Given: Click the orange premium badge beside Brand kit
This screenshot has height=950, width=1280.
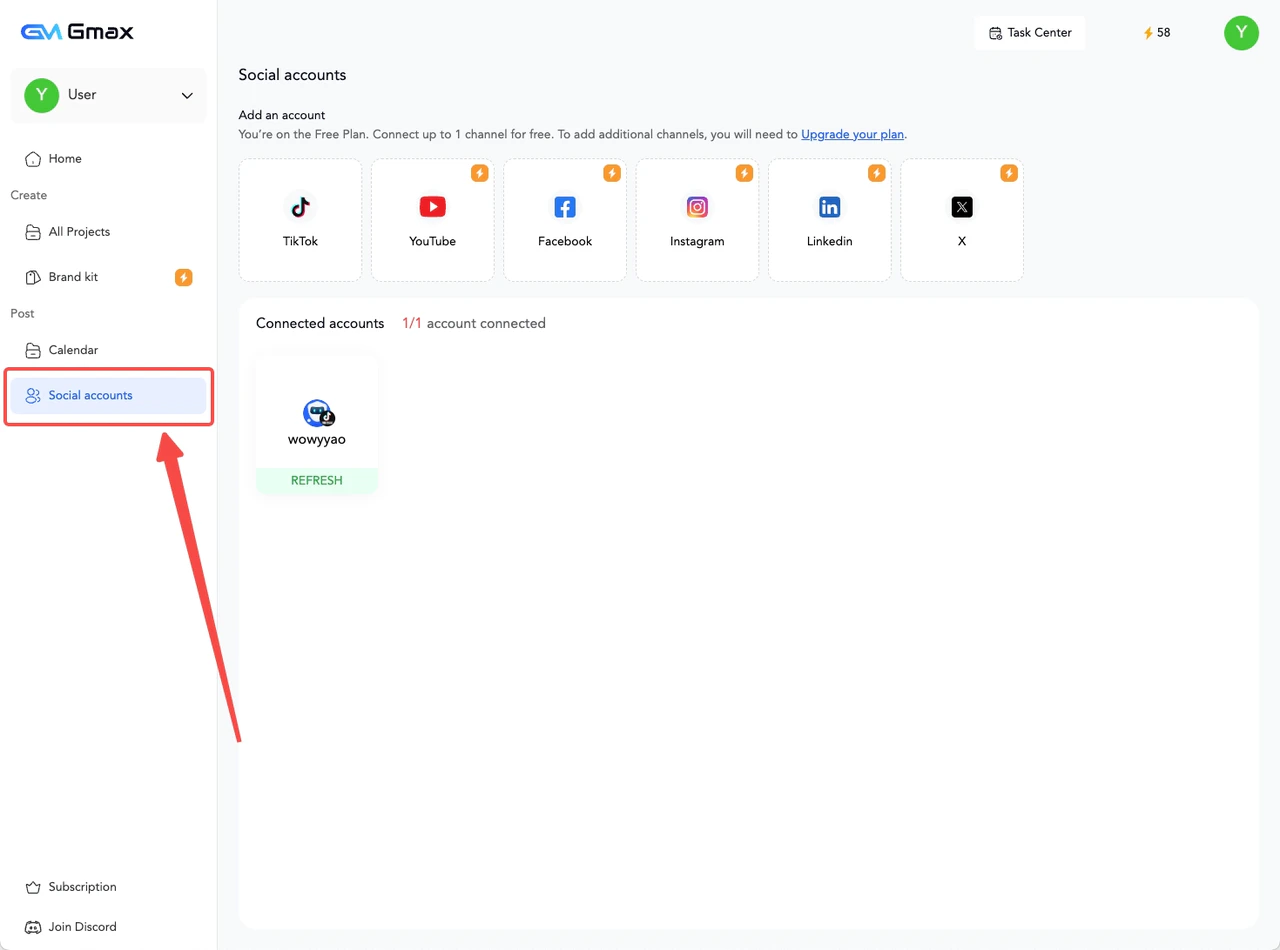Looking at the screenshot, I should 184,277.
